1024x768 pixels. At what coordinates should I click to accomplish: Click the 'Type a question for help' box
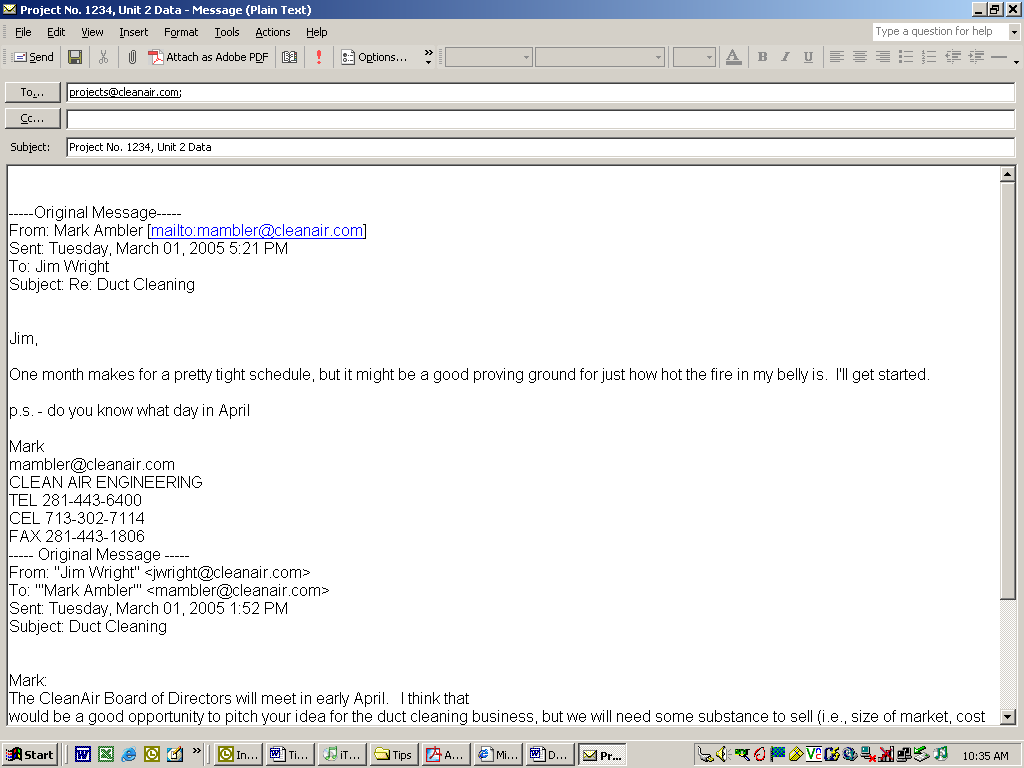coord(940,31)
